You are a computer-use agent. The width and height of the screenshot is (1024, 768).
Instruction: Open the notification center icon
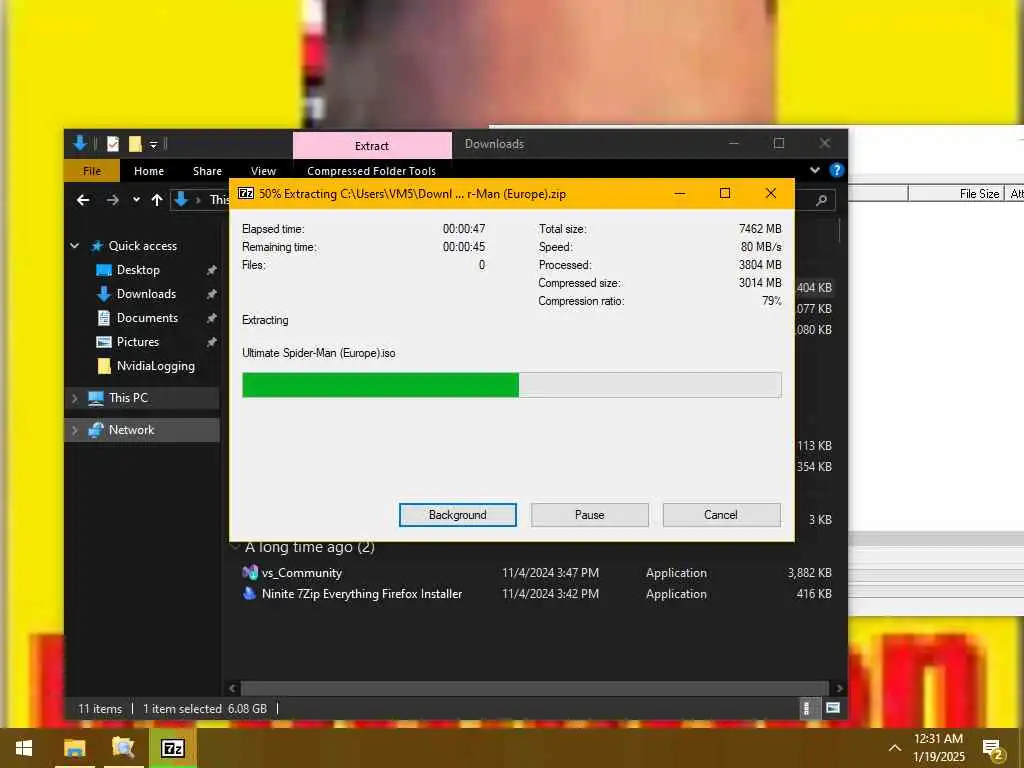click(993, 750)
